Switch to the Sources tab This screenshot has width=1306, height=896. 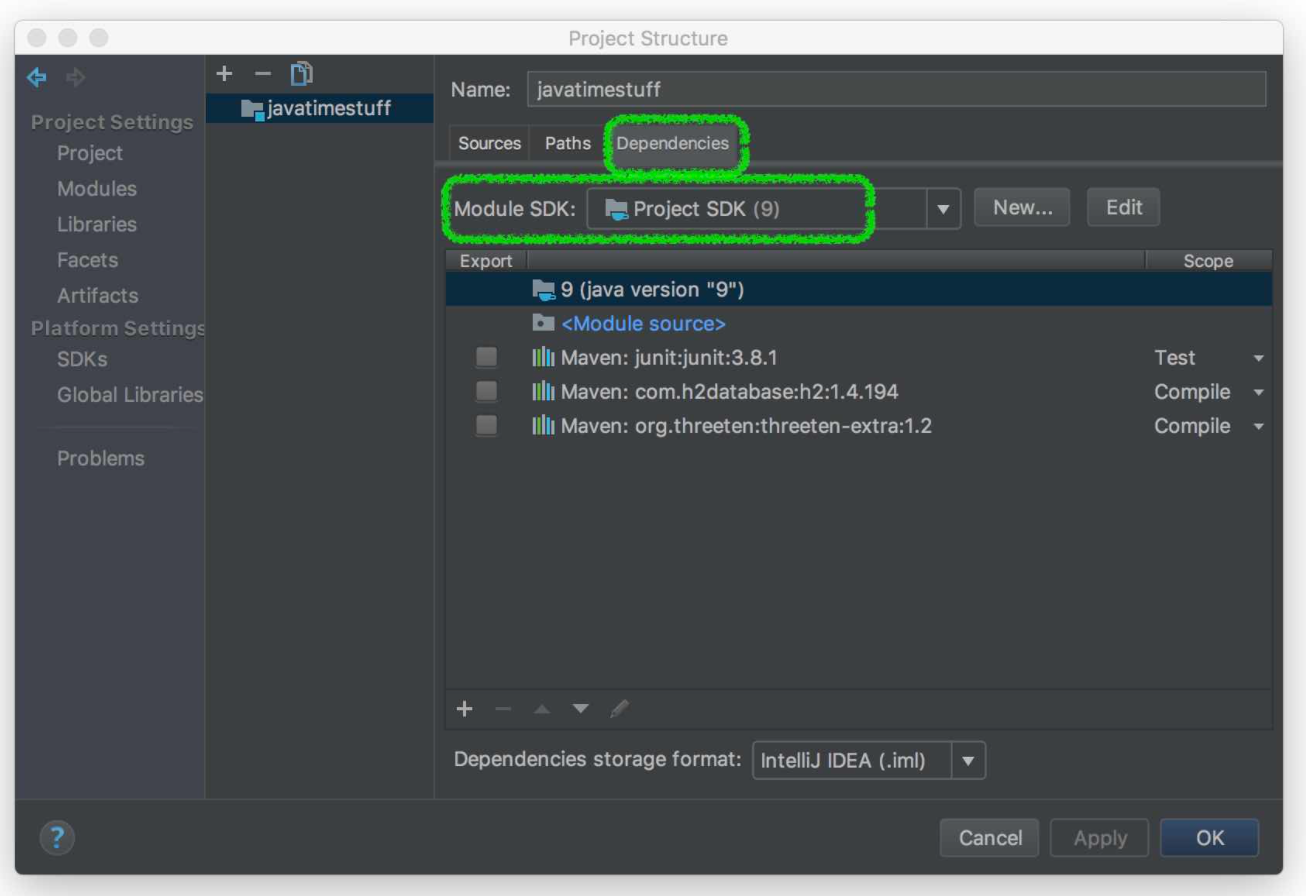pyautogui.click(x=490, y=143)
